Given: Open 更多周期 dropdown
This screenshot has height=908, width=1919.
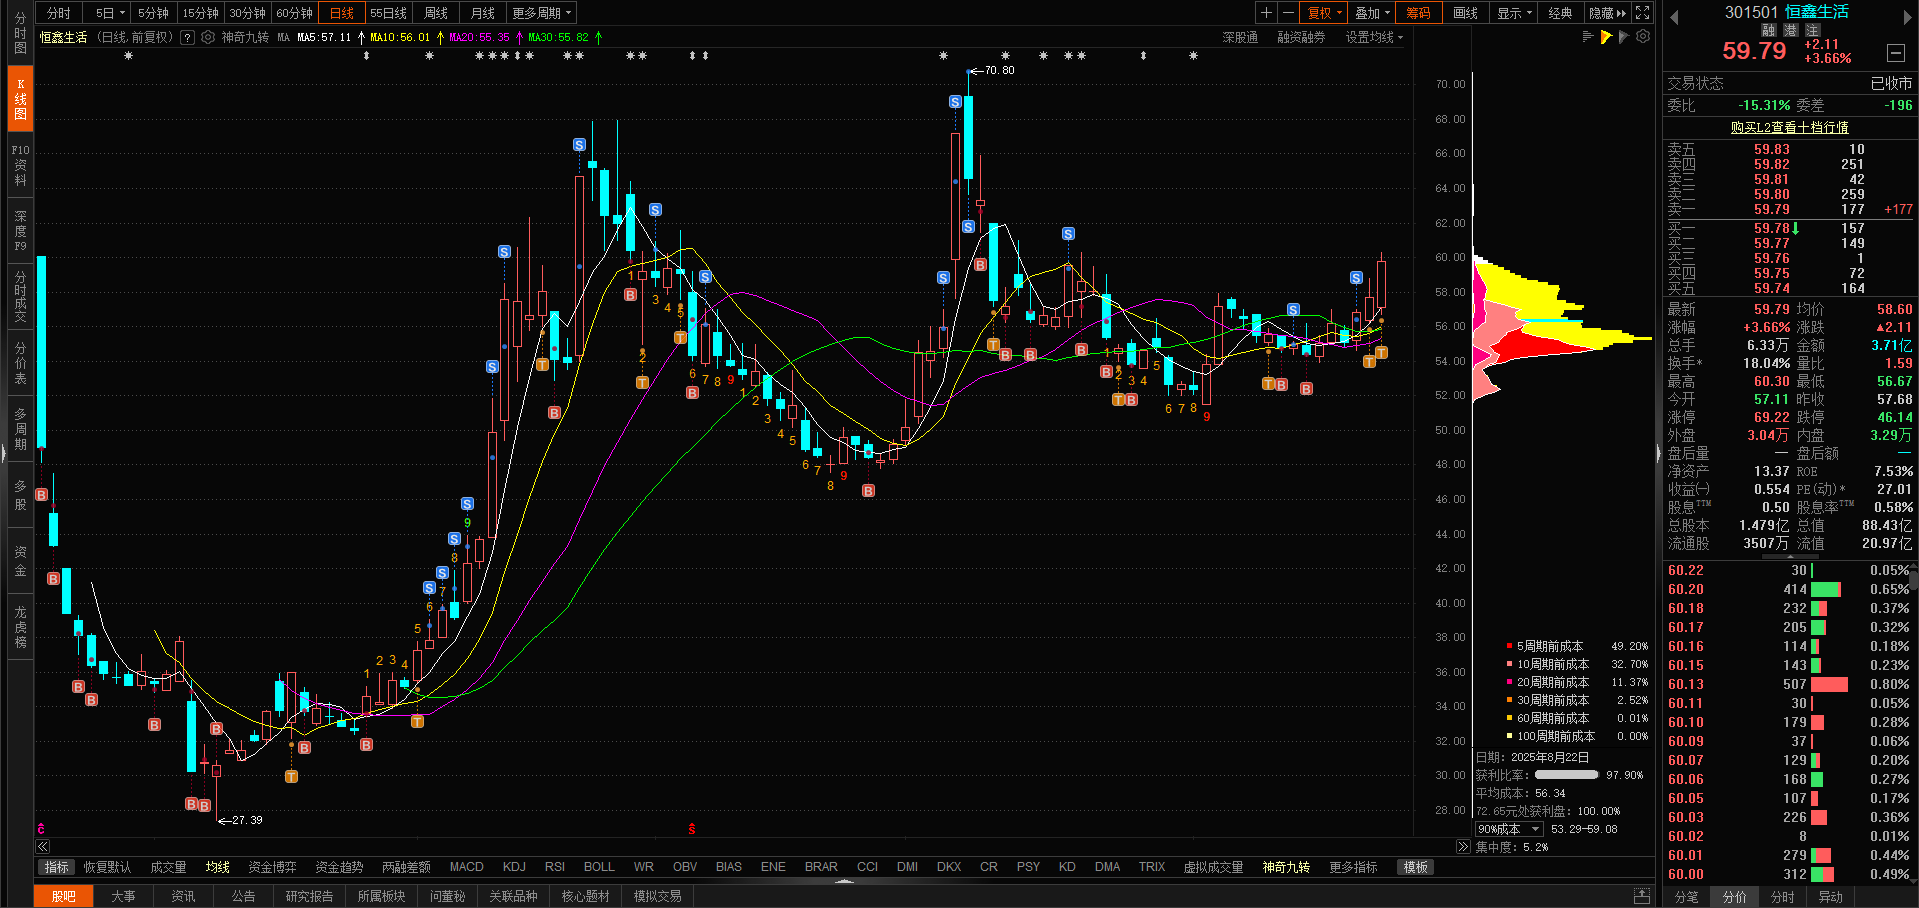Looking at the screenshot, I should [541, 13].
